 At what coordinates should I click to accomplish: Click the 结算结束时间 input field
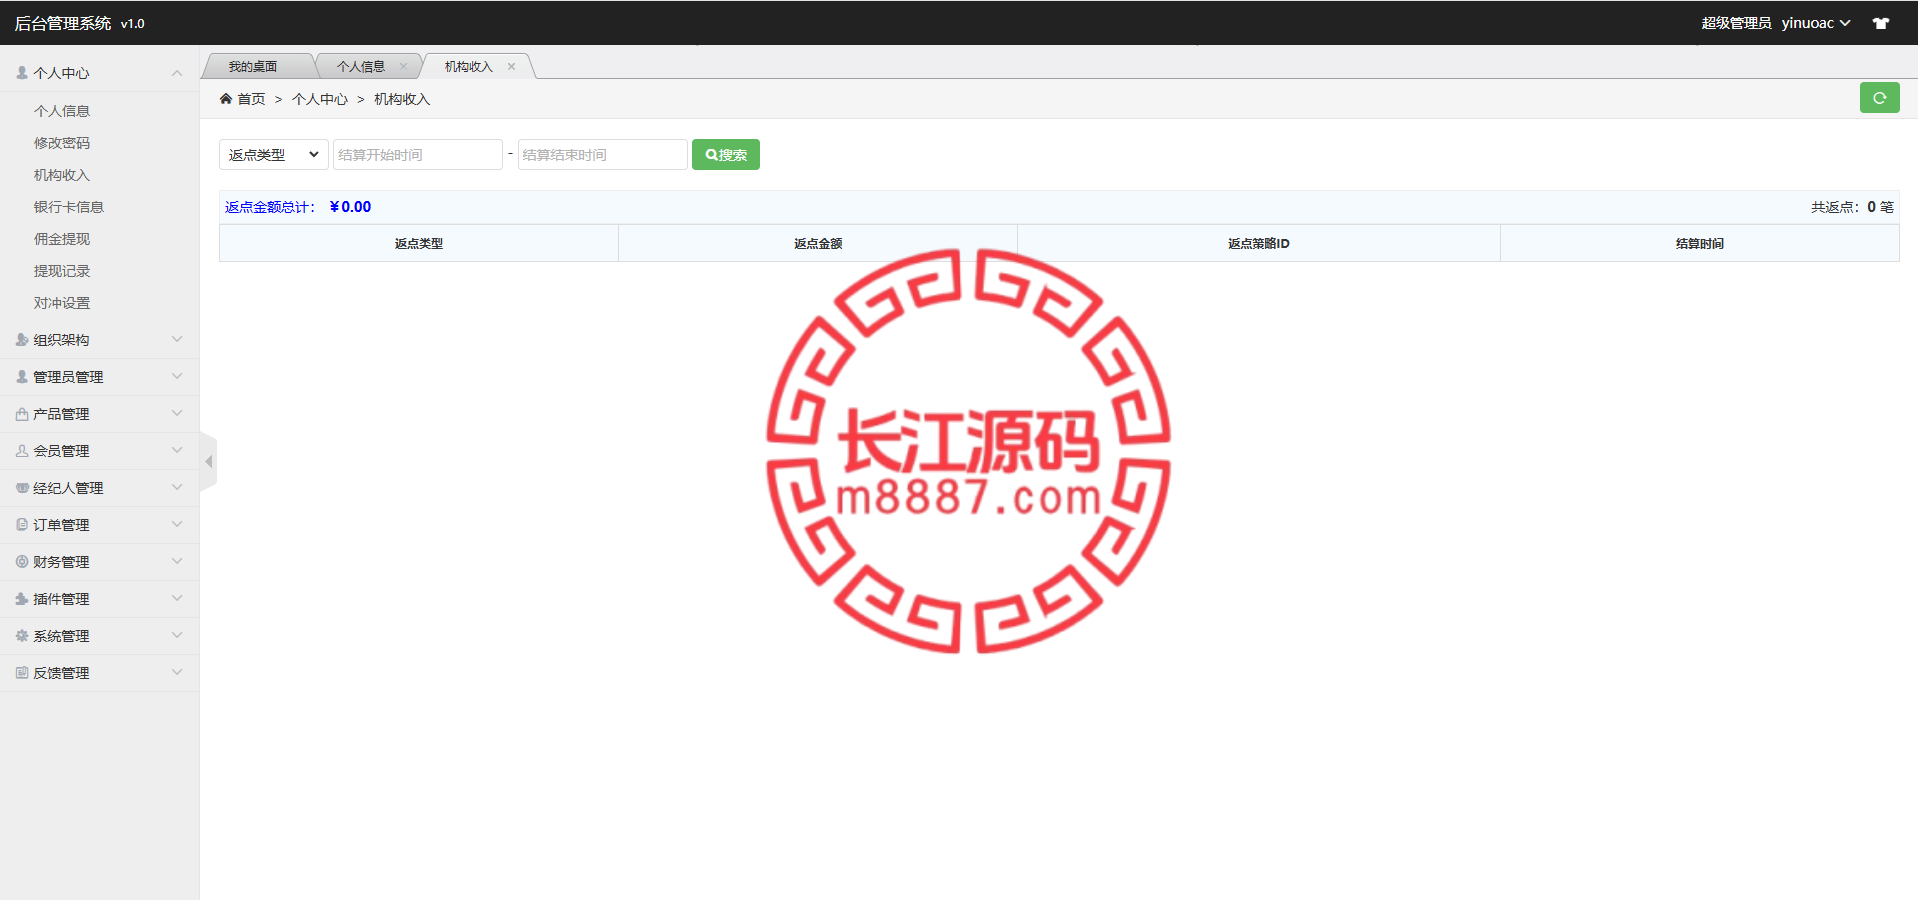pyautogui.click(x=603, y=155)
